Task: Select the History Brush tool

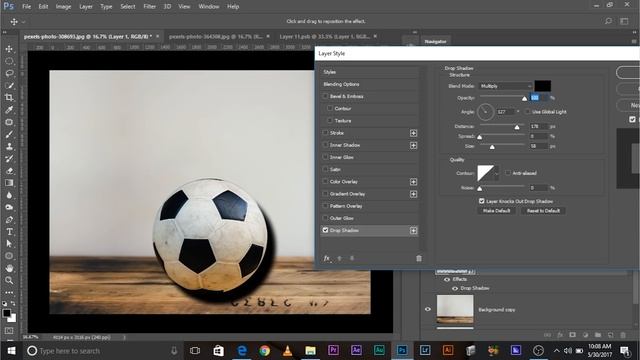Action: click(x=9, y=159)
